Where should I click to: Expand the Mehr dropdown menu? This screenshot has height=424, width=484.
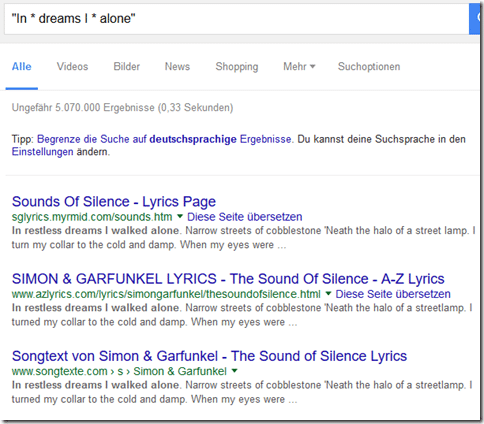tap(299, 67)
